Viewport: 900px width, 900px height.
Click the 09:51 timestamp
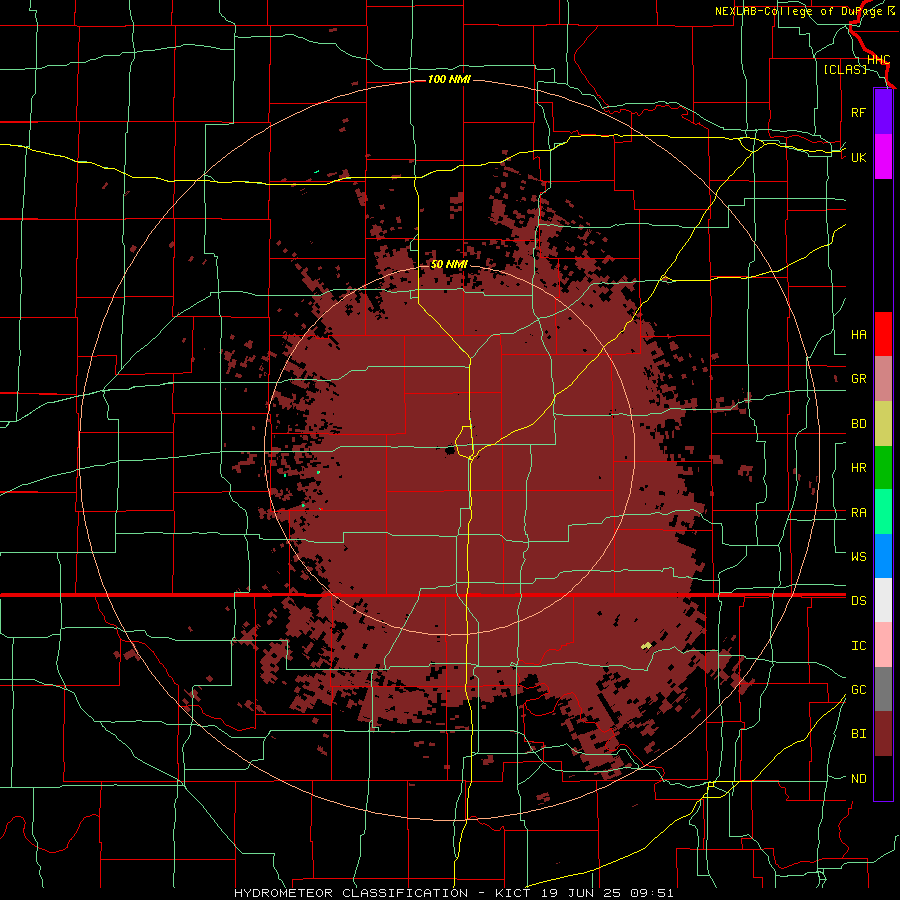651,893
